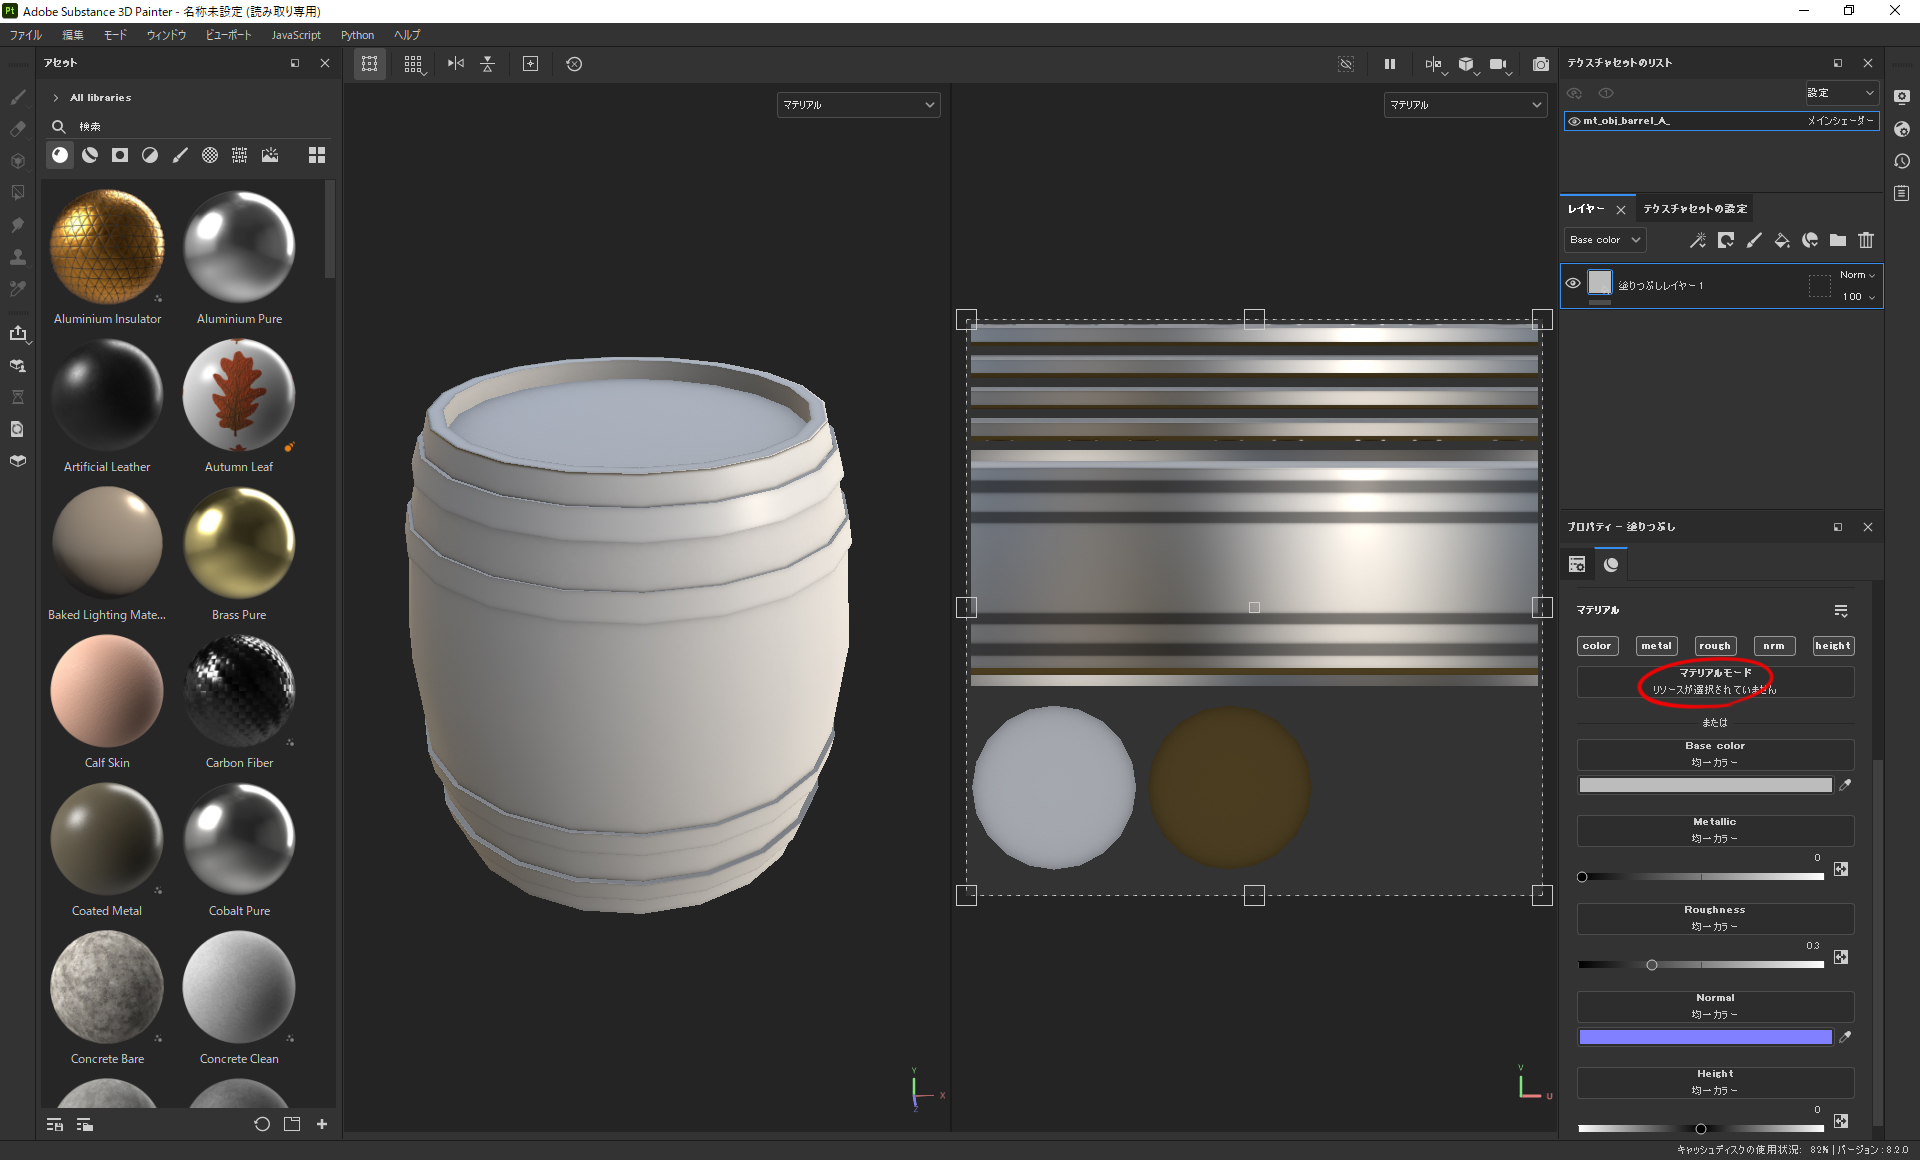Screen dimensions: 1920x1160
Task: Click Metallic 均一カラー button
Action: coord(1715,831)
